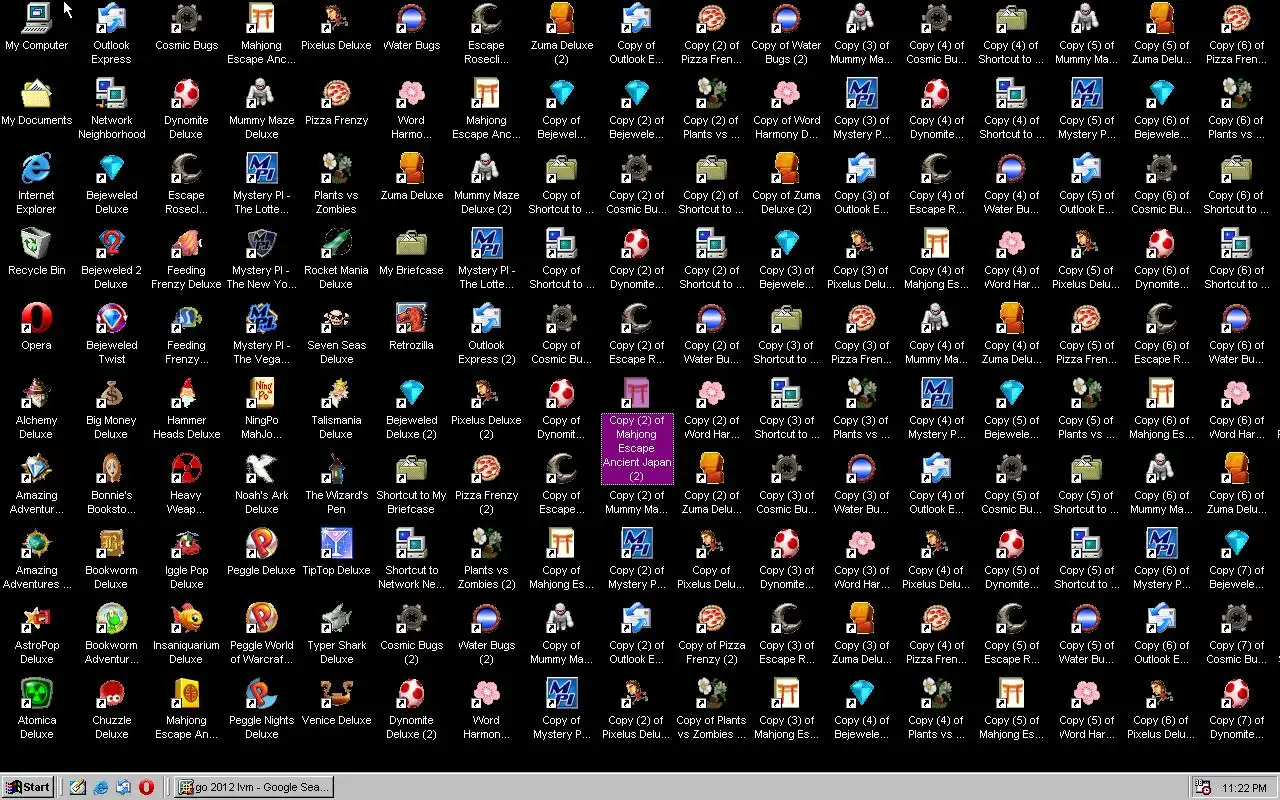Select the Feeding Frenzy Deluxe icon
The width and height of the screenshot is (1280, 800).
(x=187, y=260)
